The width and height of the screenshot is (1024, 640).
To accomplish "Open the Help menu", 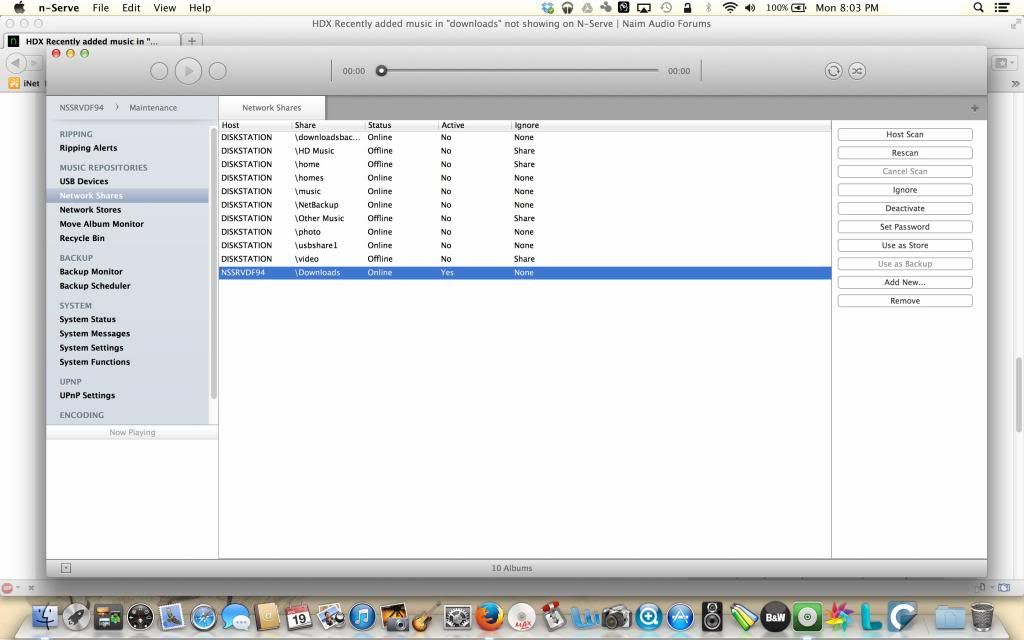I will 200,8.
